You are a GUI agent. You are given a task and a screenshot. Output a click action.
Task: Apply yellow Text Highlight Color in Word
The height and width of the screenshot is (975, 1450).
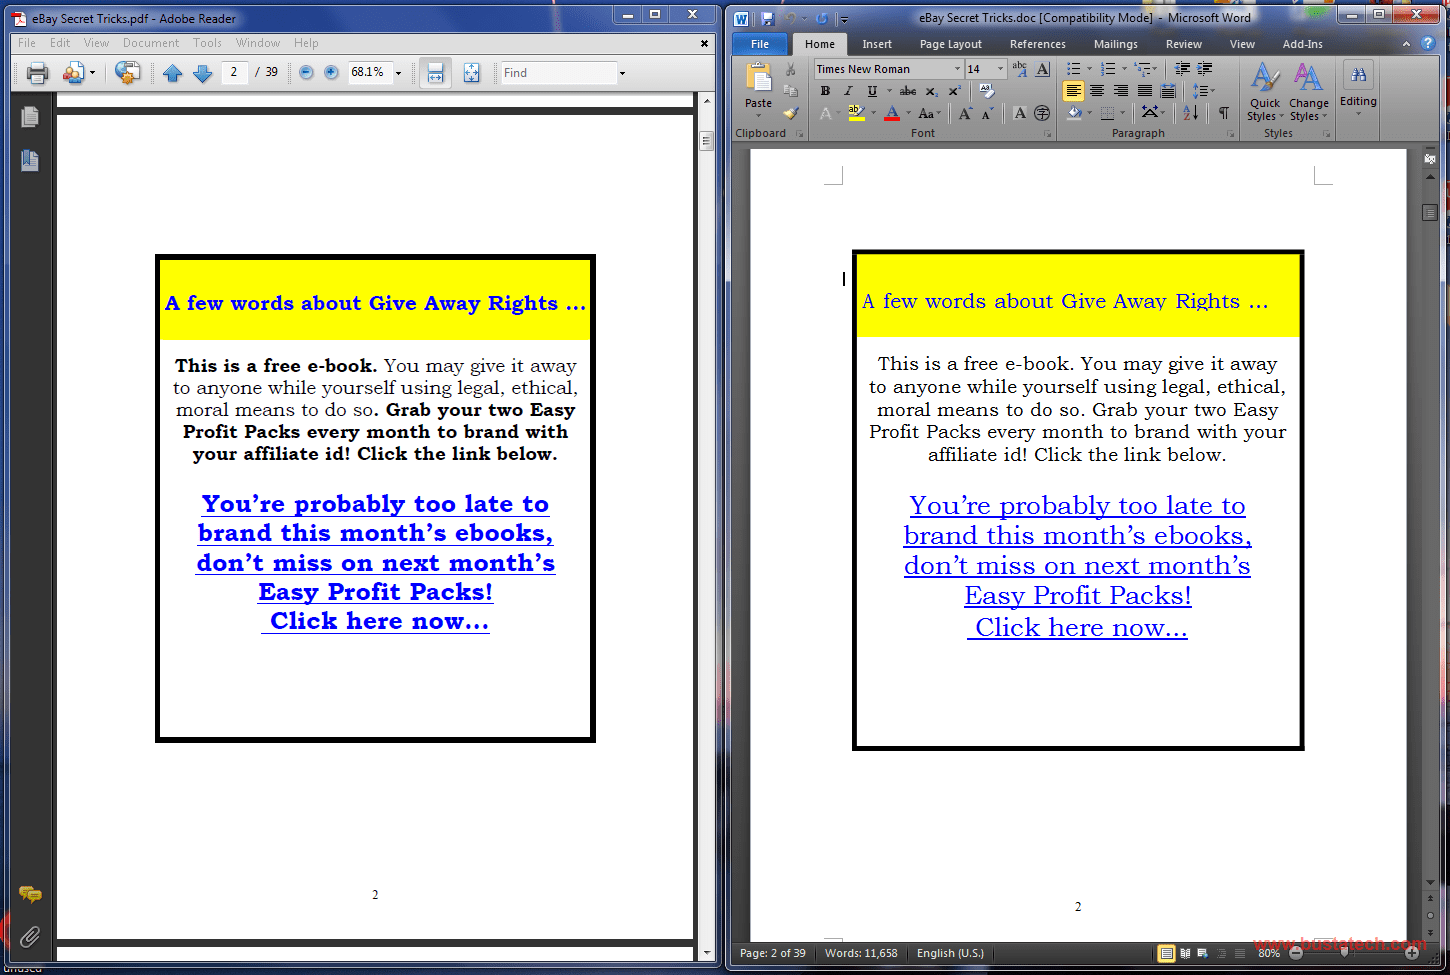click(x=856, y=114)
